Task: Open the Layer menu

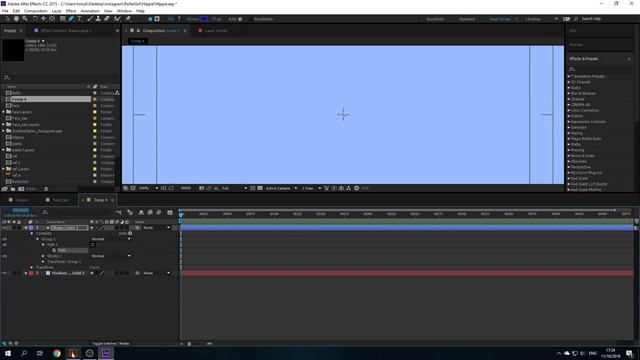Action: [57, 11]
